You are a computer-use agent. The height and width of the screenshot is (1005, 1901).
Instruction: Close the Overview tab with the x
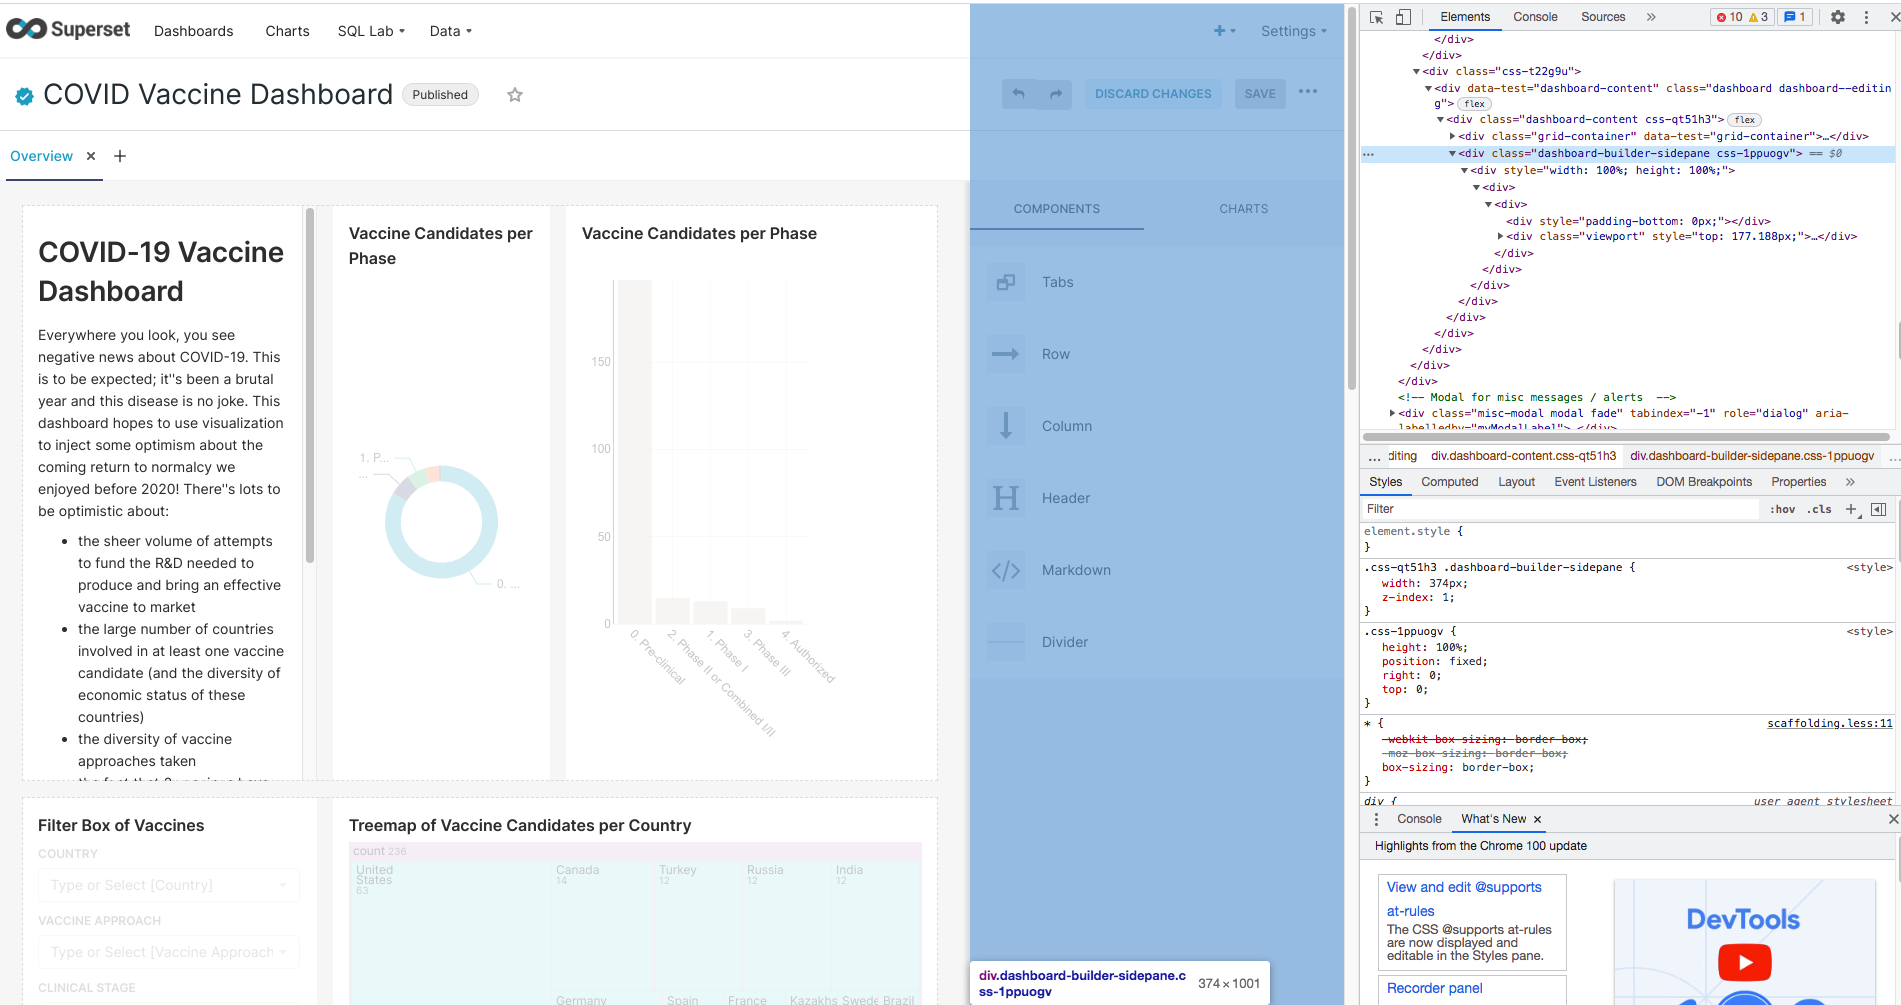[91, 156]
